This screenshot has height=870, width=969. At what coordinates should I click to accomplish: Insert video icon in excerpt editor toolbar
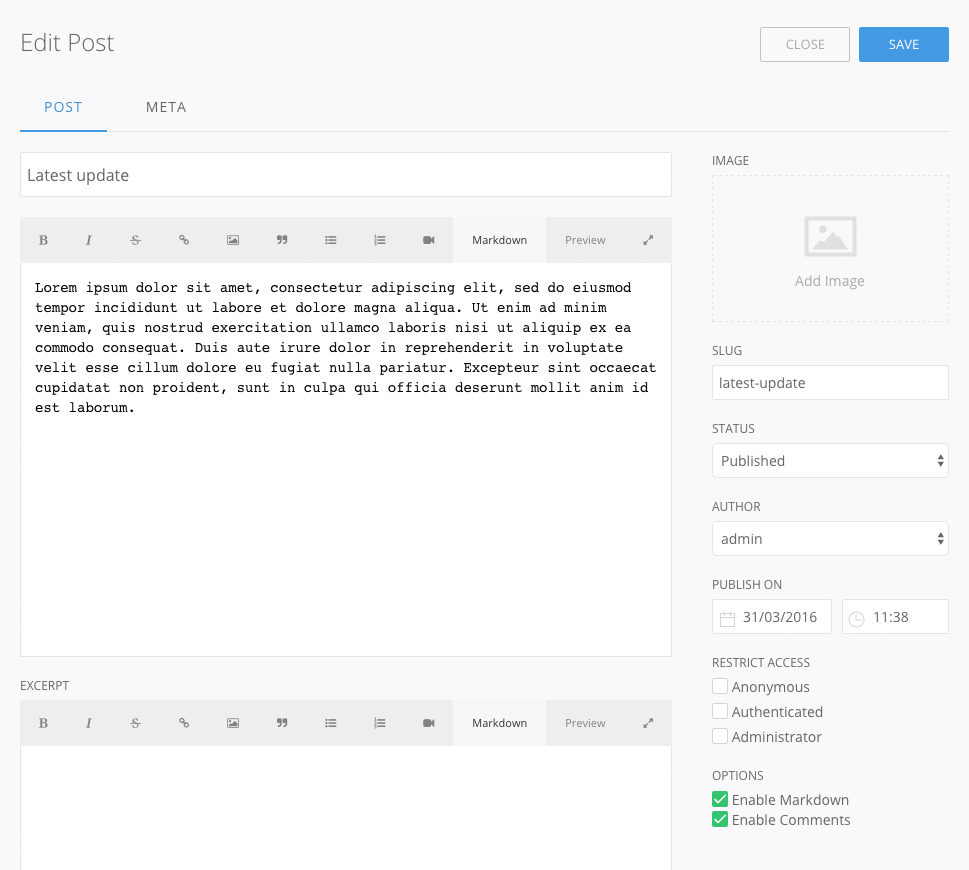pos(429,723)
